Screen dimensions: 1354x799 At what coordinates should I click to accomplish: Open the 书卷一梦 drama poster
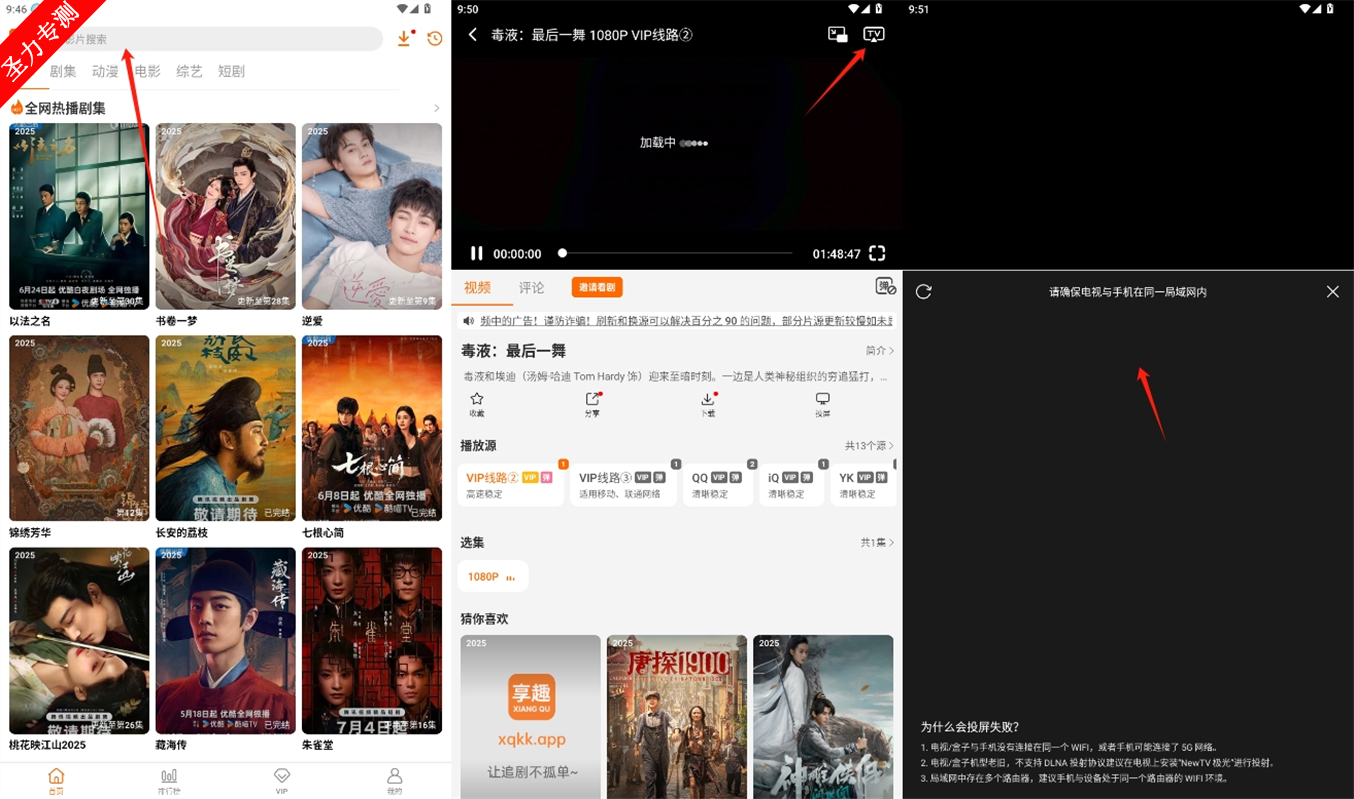tap(226, 216)
